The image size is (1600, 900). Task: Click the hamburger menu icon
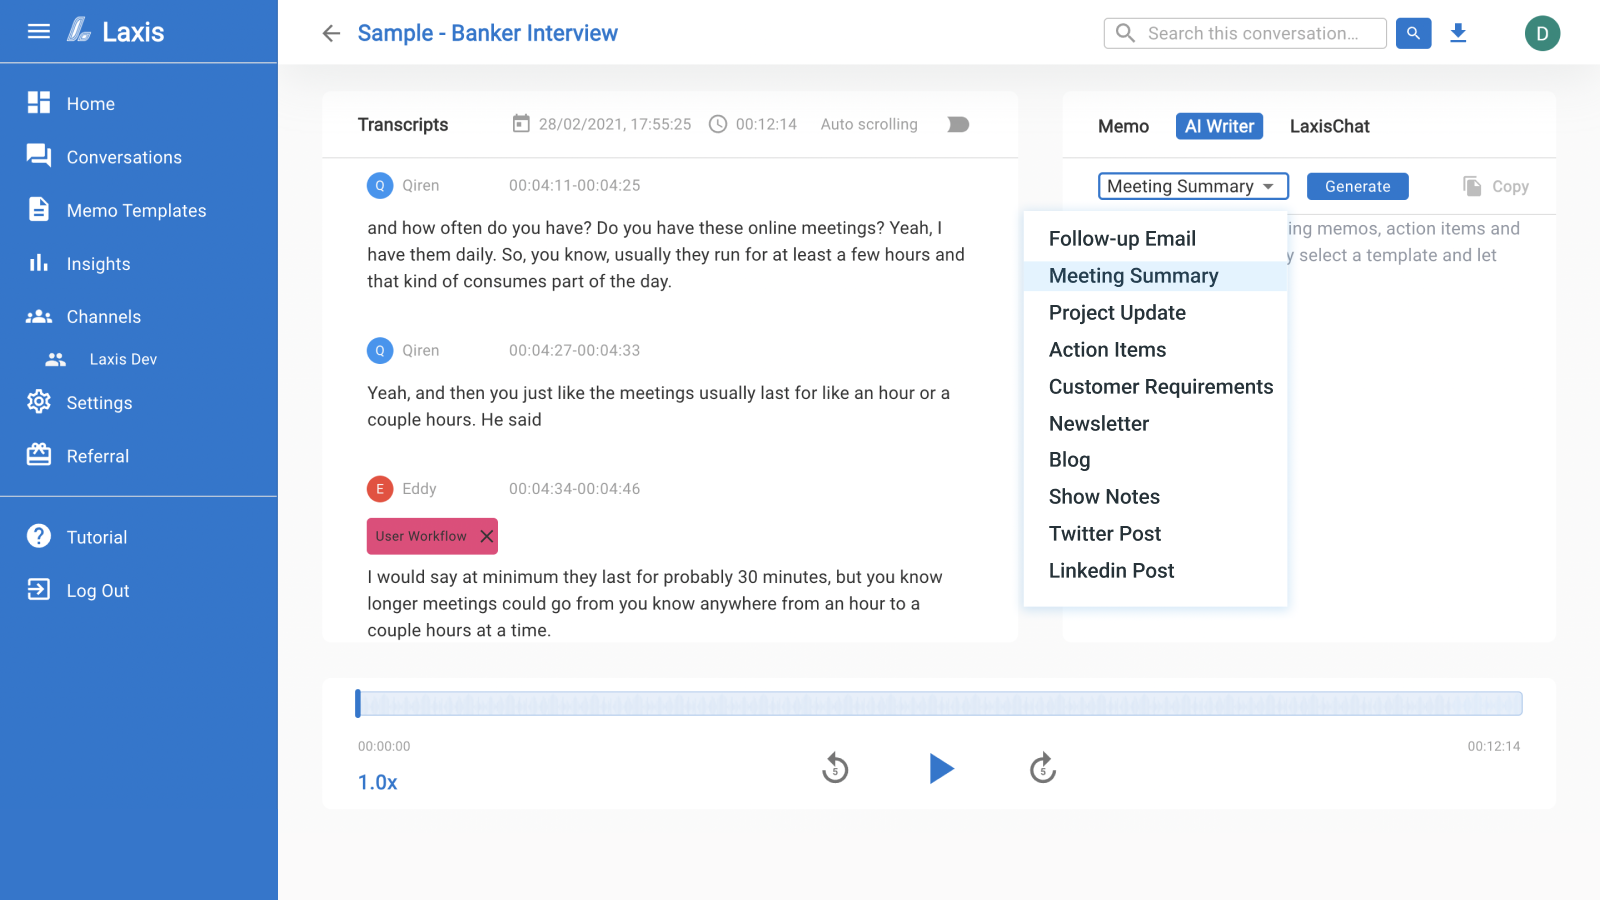click(39, 32)
